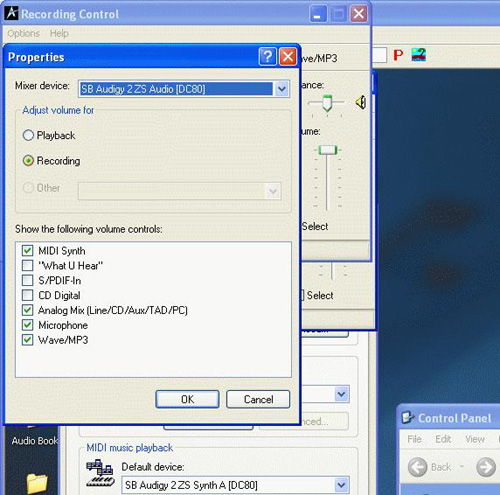The image size is (500, 495).
Task: Click the Cancel button in Properties
Action: tap(258, 399)
